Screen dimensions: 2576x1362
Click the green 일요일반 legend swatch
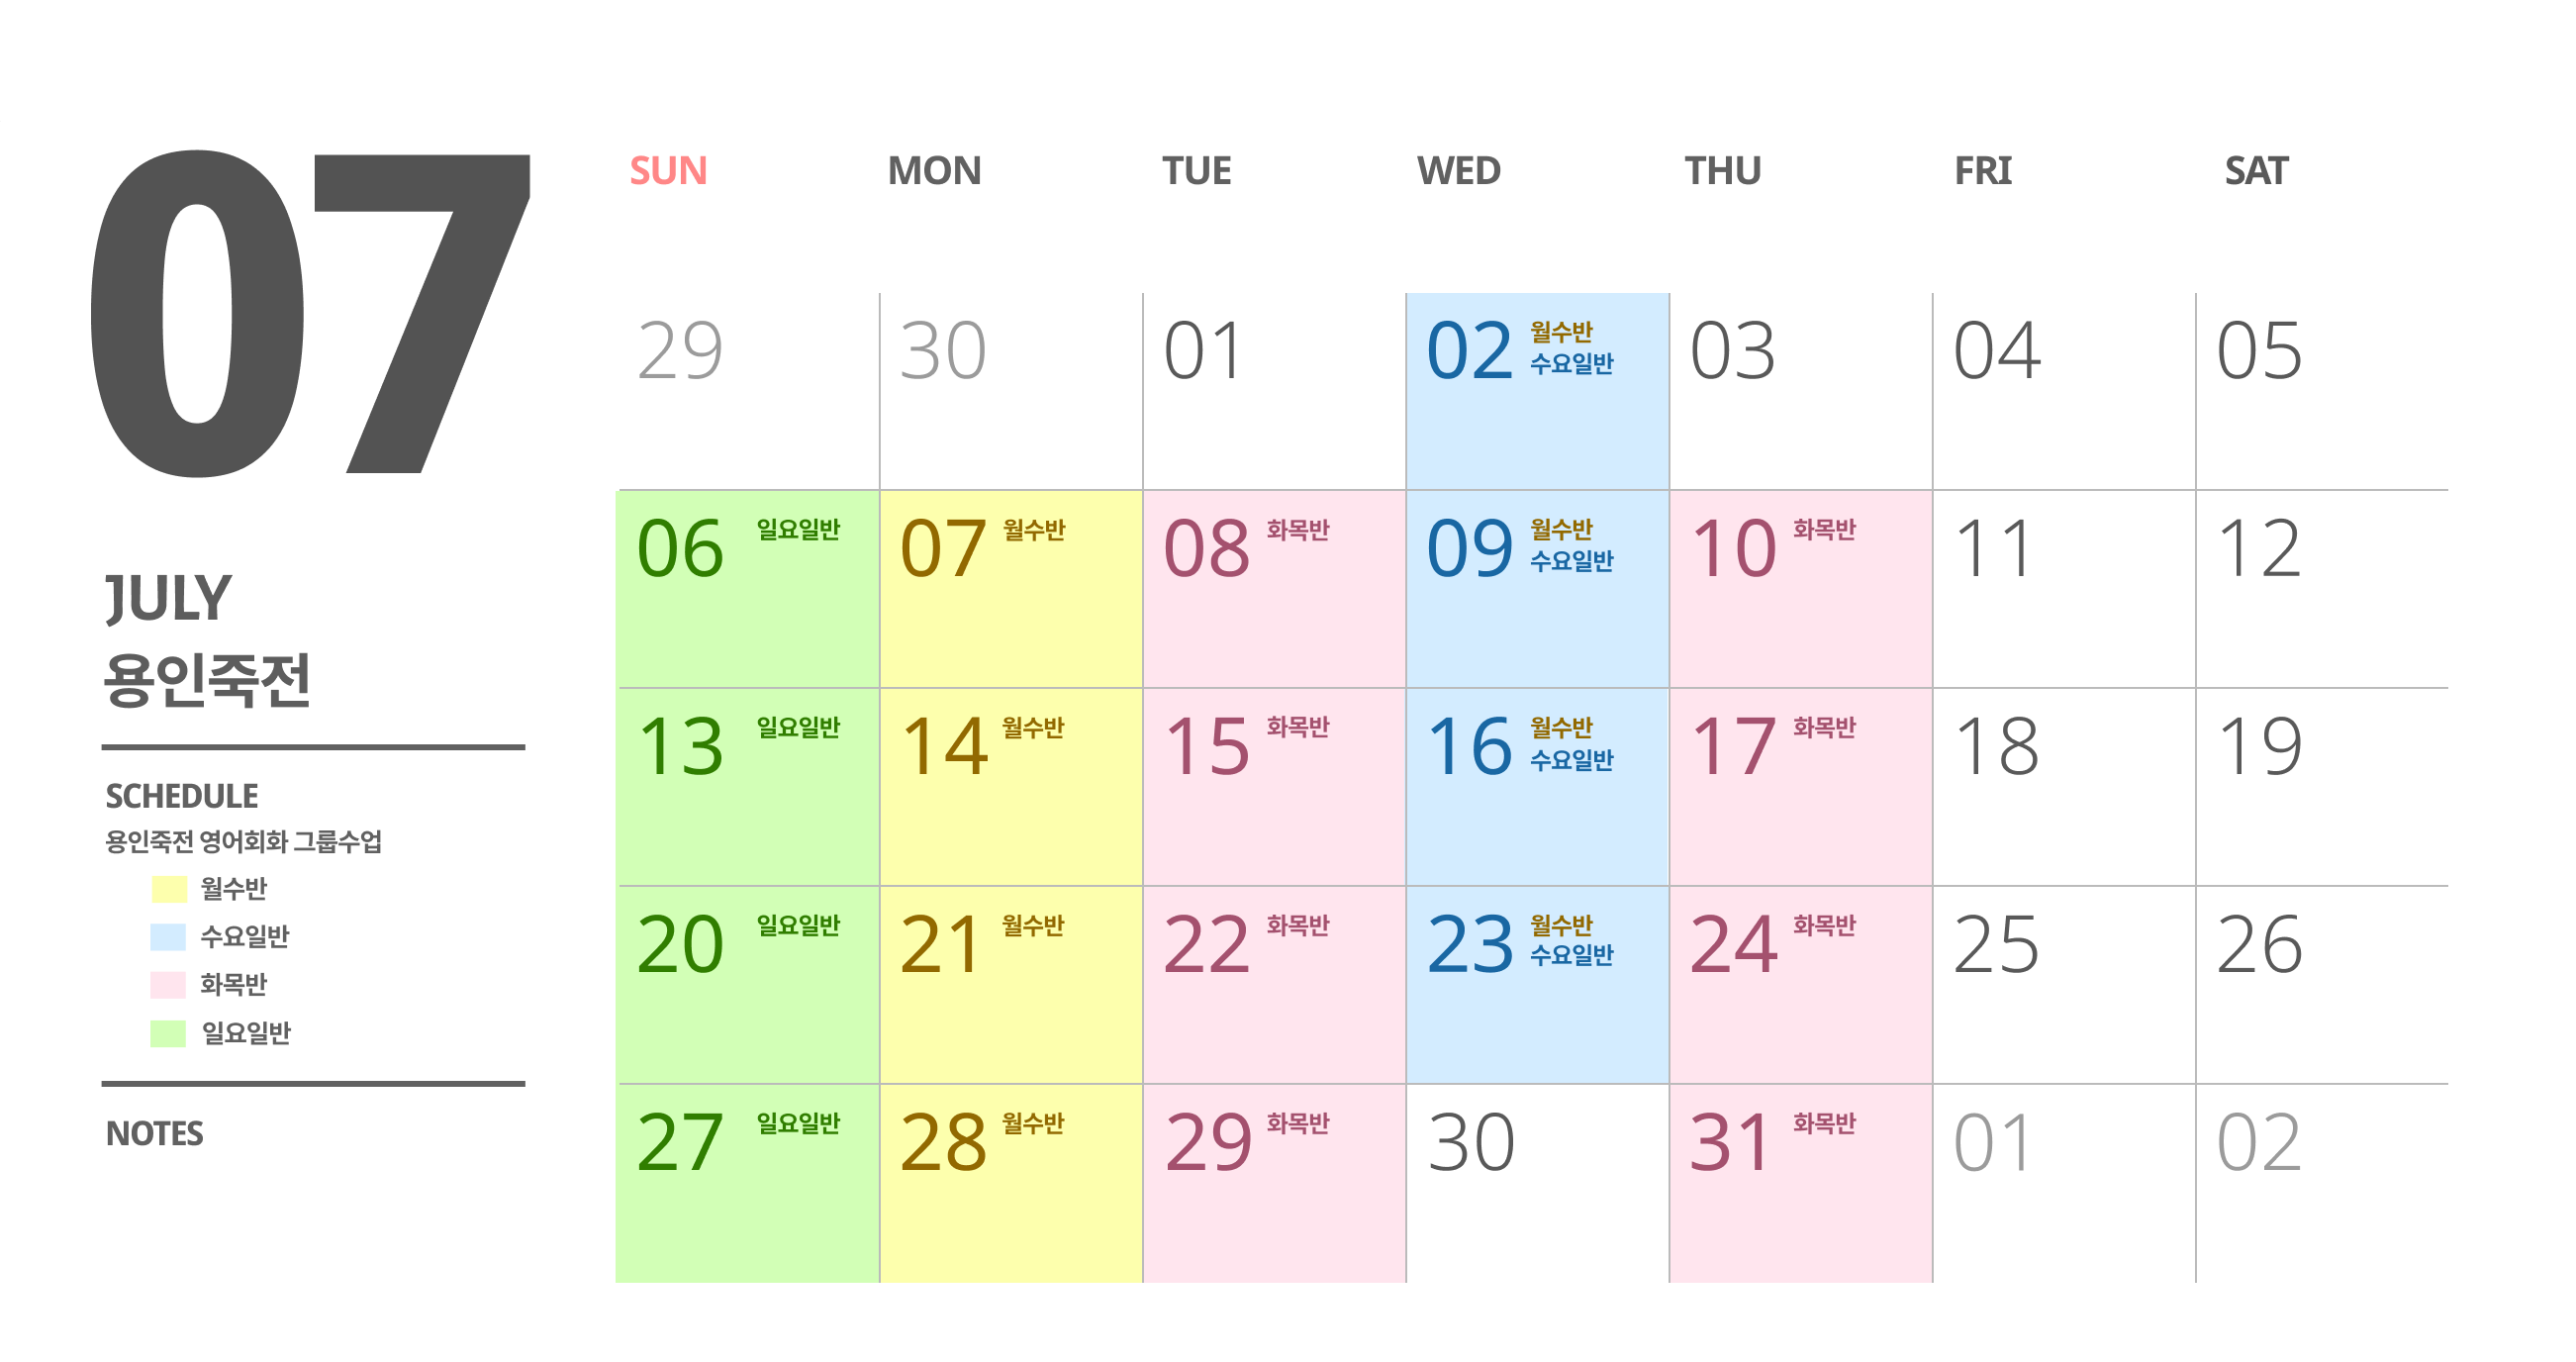pyautogui.click(x=168, y=1033)
